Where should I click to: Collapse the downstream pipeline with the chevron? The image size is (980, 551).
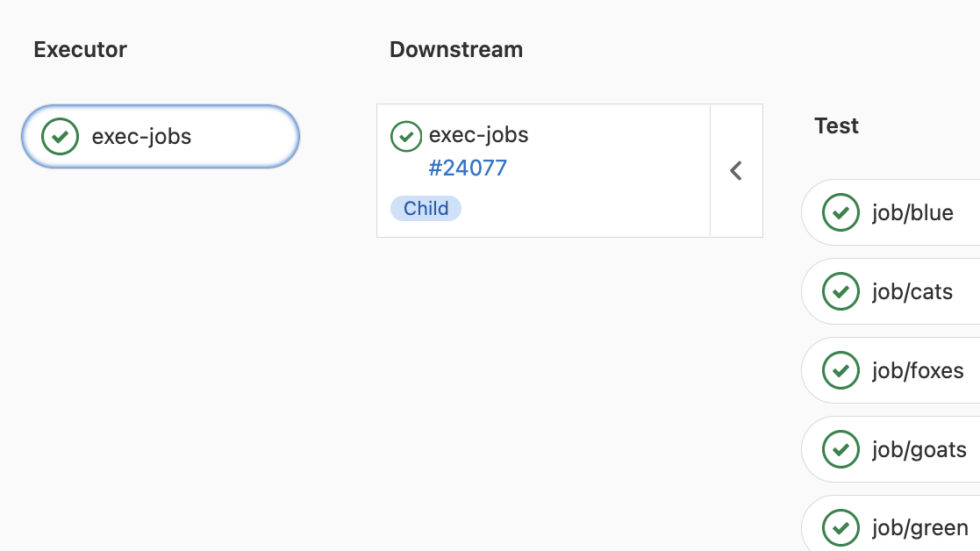tap(736, 171)
